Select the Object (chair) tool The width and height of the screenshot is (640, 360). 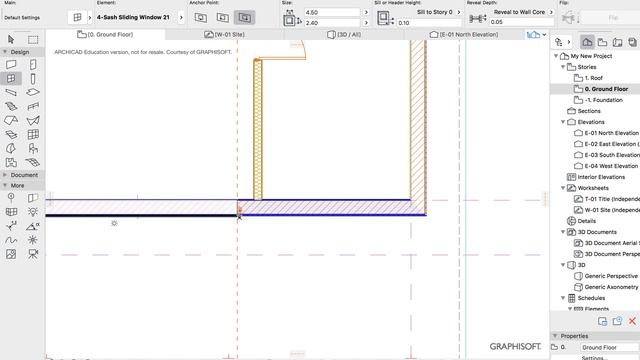33,149
